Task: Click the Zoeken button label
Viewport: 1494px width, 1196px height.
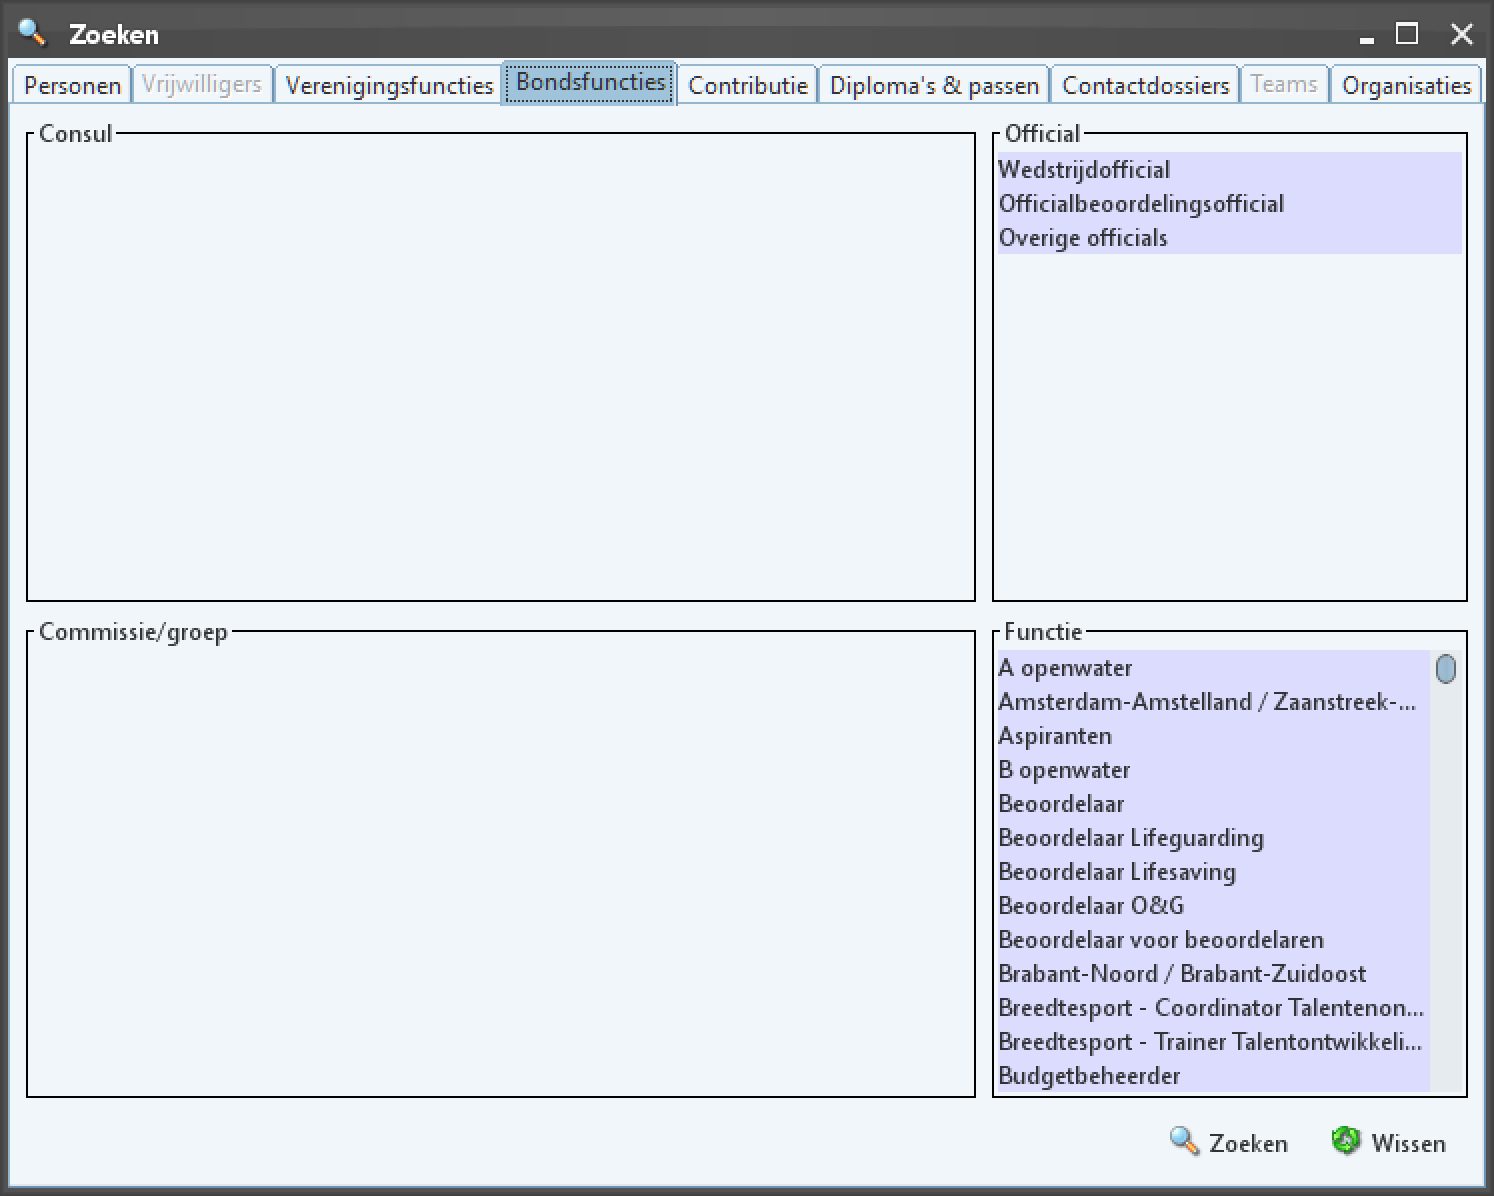Action: point(1248,1143)
